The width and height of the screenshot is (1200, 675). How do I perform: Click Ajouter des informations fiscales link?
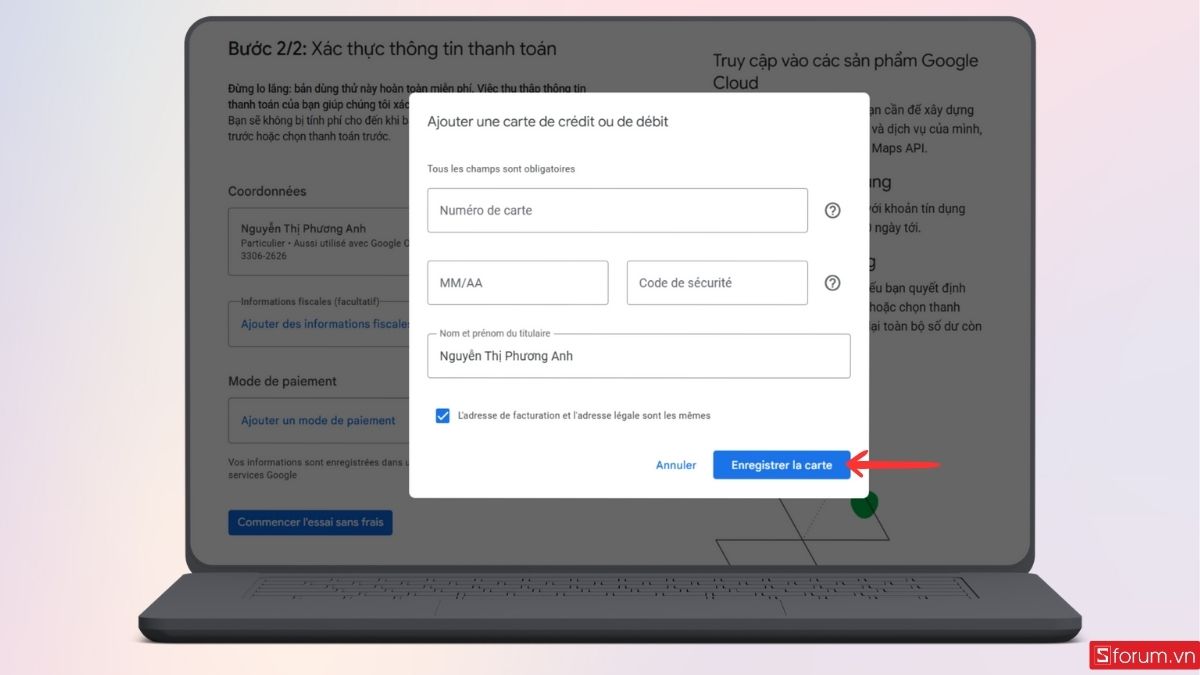coord(325,324)
